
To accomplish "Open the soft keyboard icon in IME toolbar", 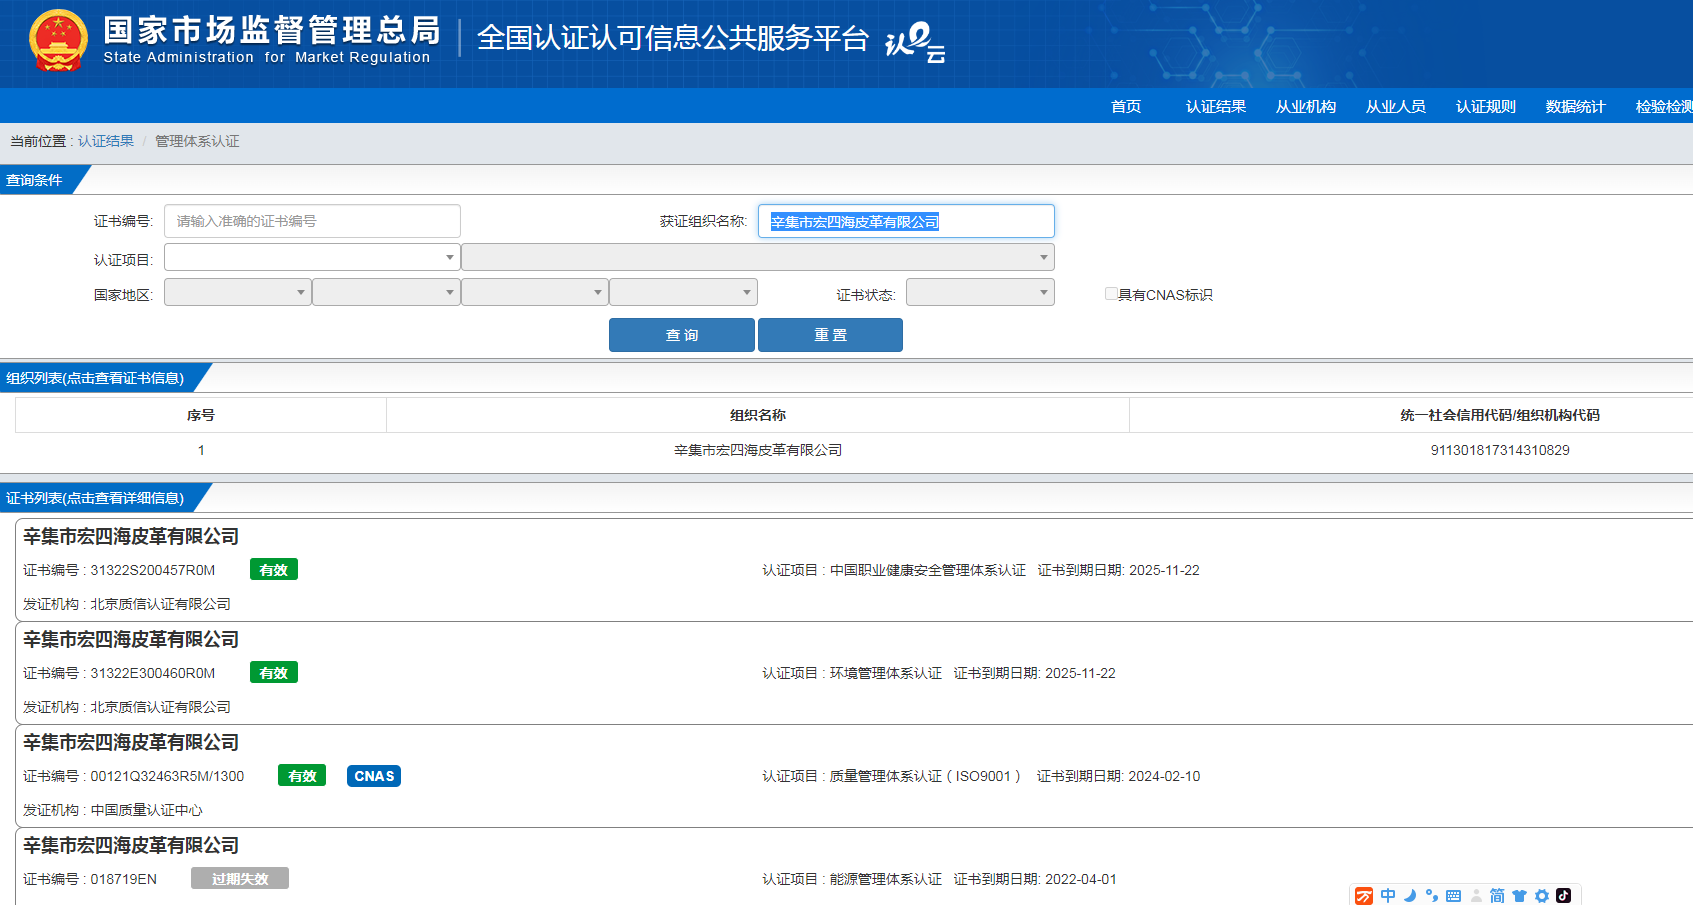I will click(1454, 896).
